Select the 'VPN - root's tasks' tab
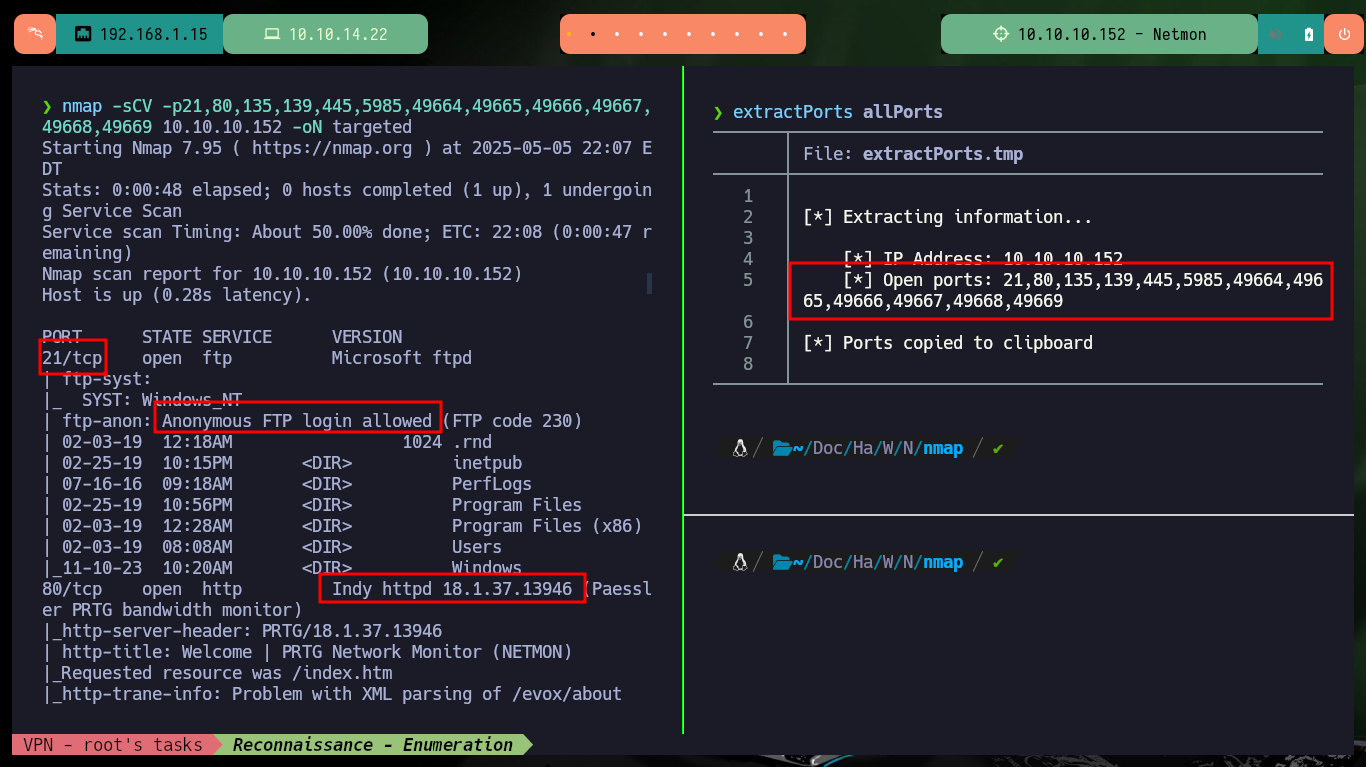 (x=112, y=744)
